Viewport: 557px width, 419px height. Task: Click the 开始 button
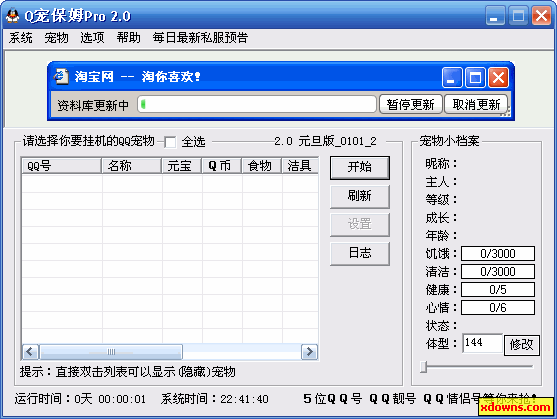[360, 167]
